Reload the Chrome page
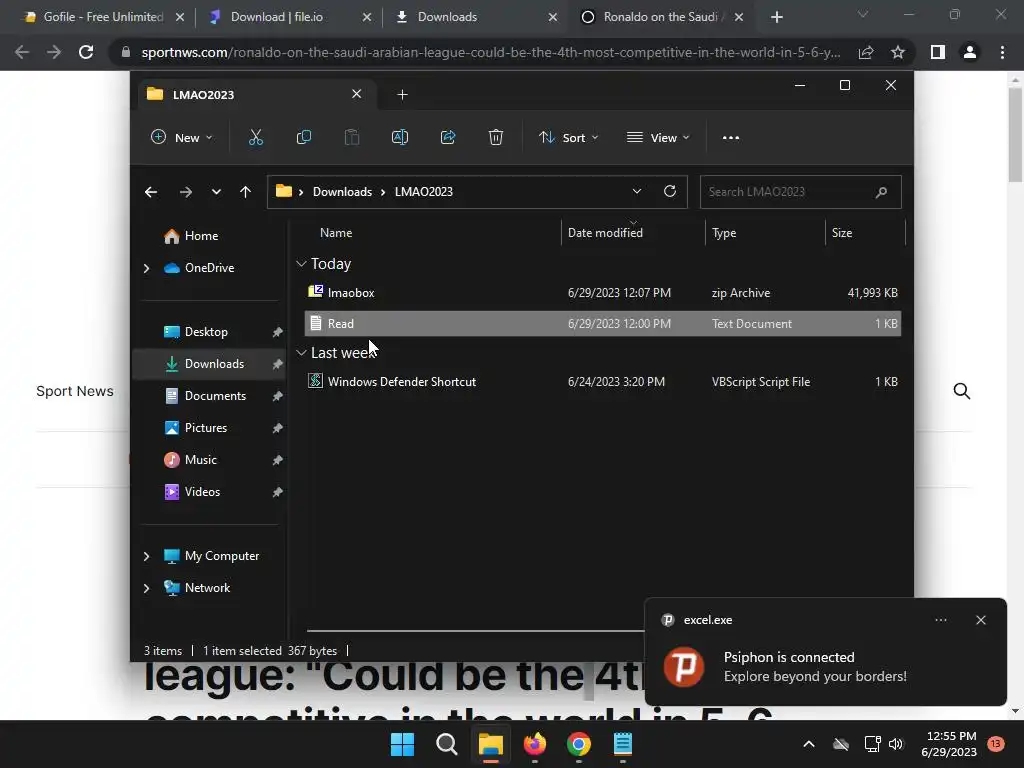This screenshot has width=1024, height=768. [86, 52]
